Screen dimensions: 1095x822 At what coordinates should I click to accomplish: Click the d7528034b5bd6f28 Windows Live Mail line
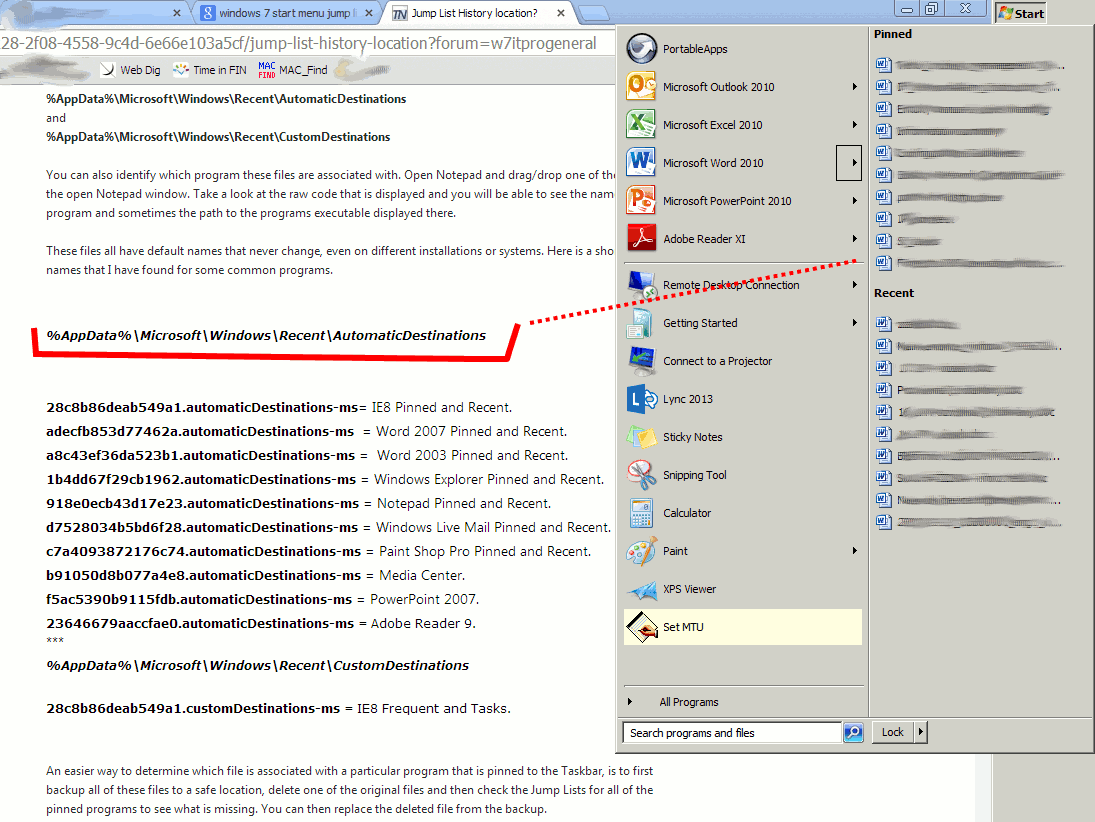tap(328, 527)
